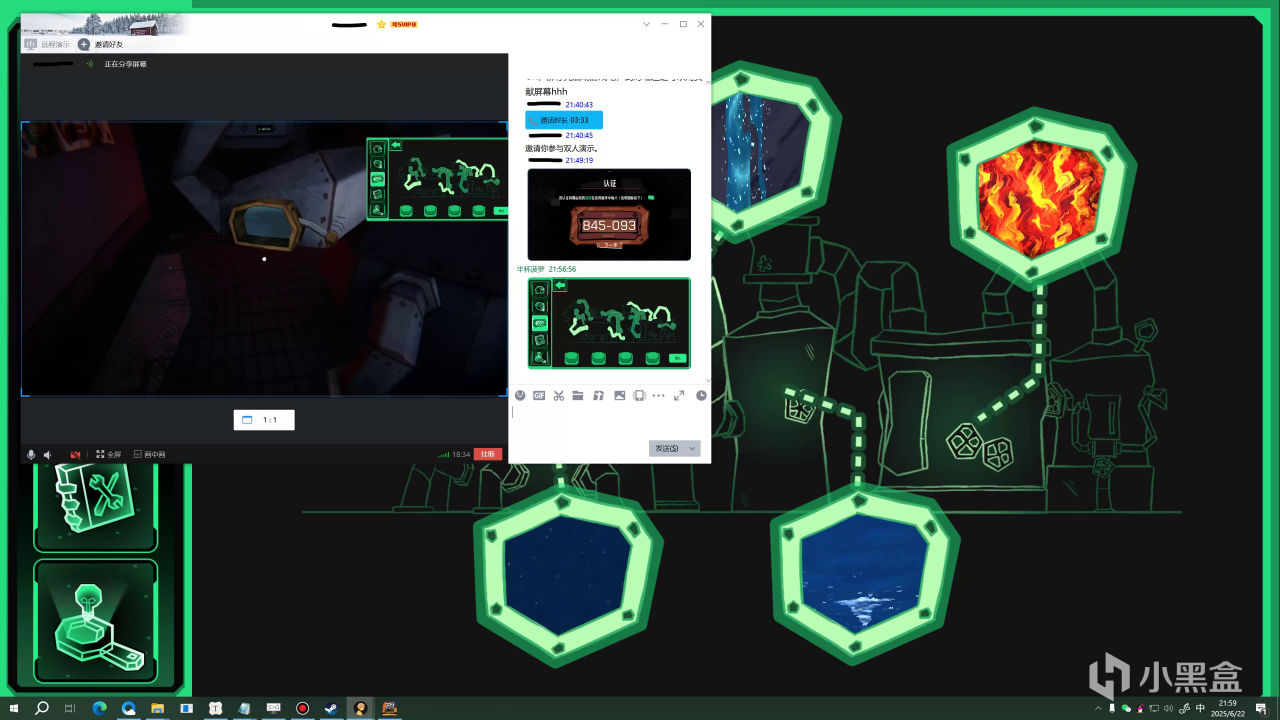The height and width of the screenshot is (720, 1280).
Task: Click the timestamp 21:49:19 in chat
Action: [579, 160]
